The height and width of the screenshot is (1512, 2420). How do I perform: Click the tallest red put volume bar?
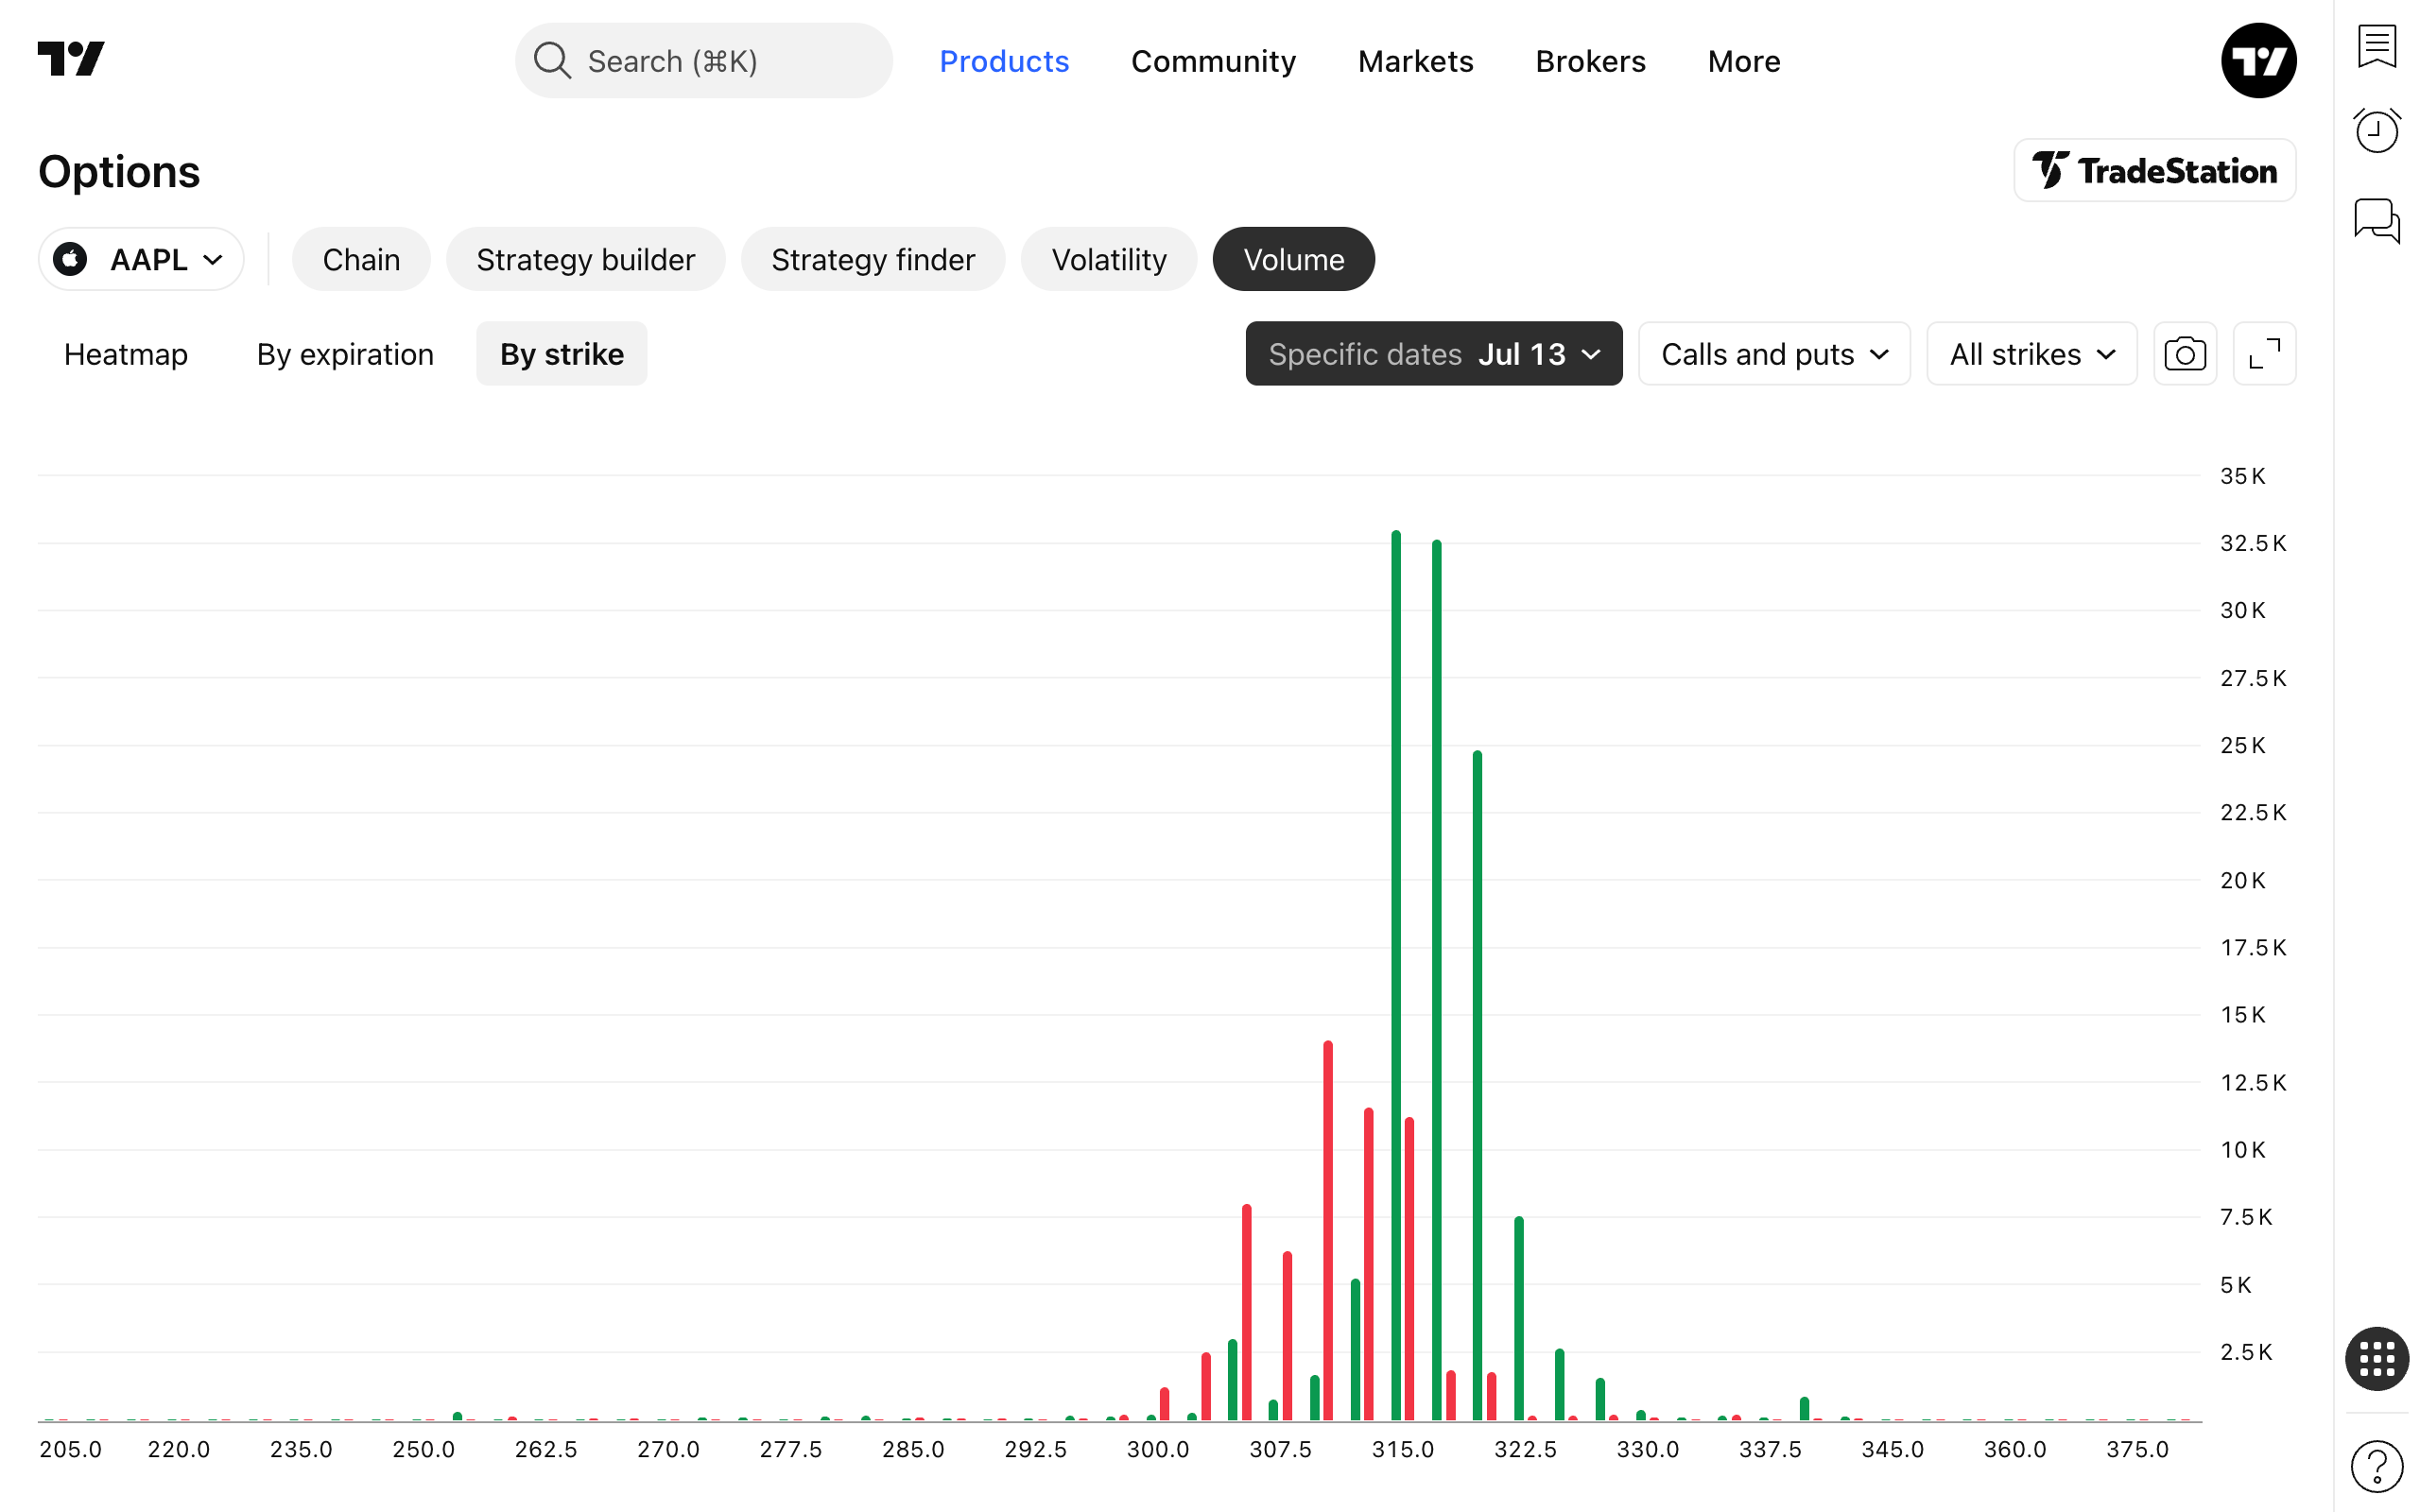(x=1328, y=1230)
